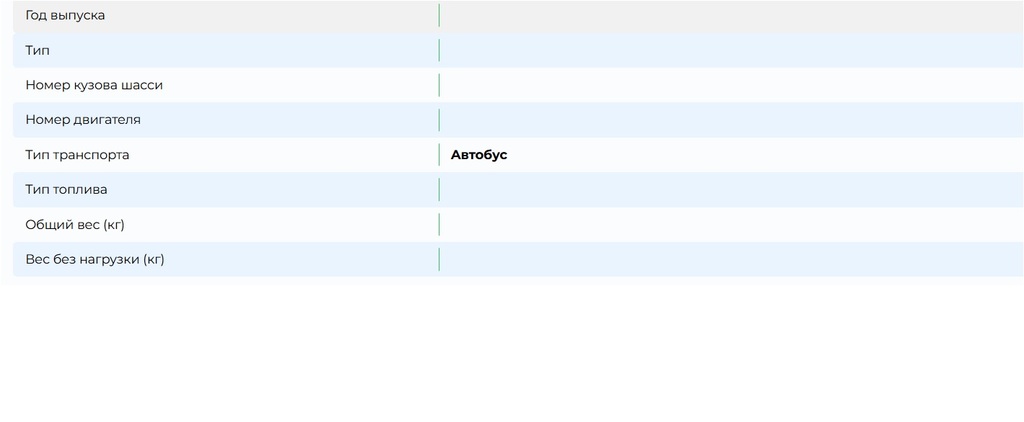Click the green divider in the Год выпуска row
The height and width of the screenshot is (422, 1024).
[x=439, y=16]
